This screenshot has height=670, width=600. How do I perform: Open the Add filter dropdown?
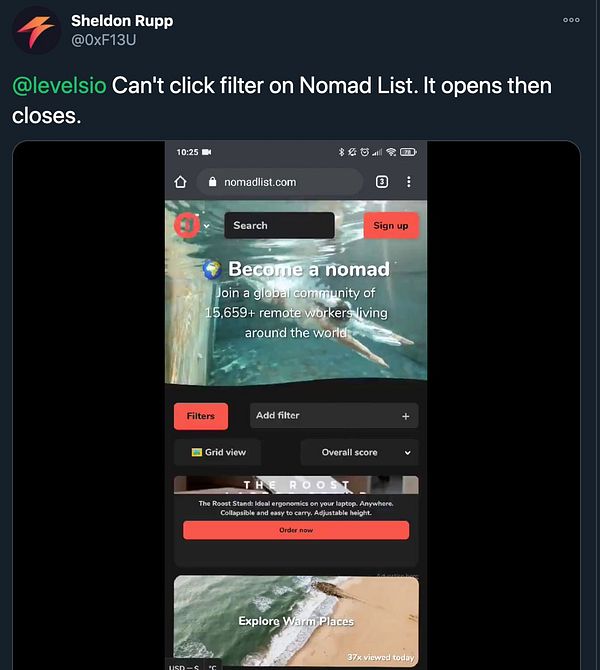point(334,415)
